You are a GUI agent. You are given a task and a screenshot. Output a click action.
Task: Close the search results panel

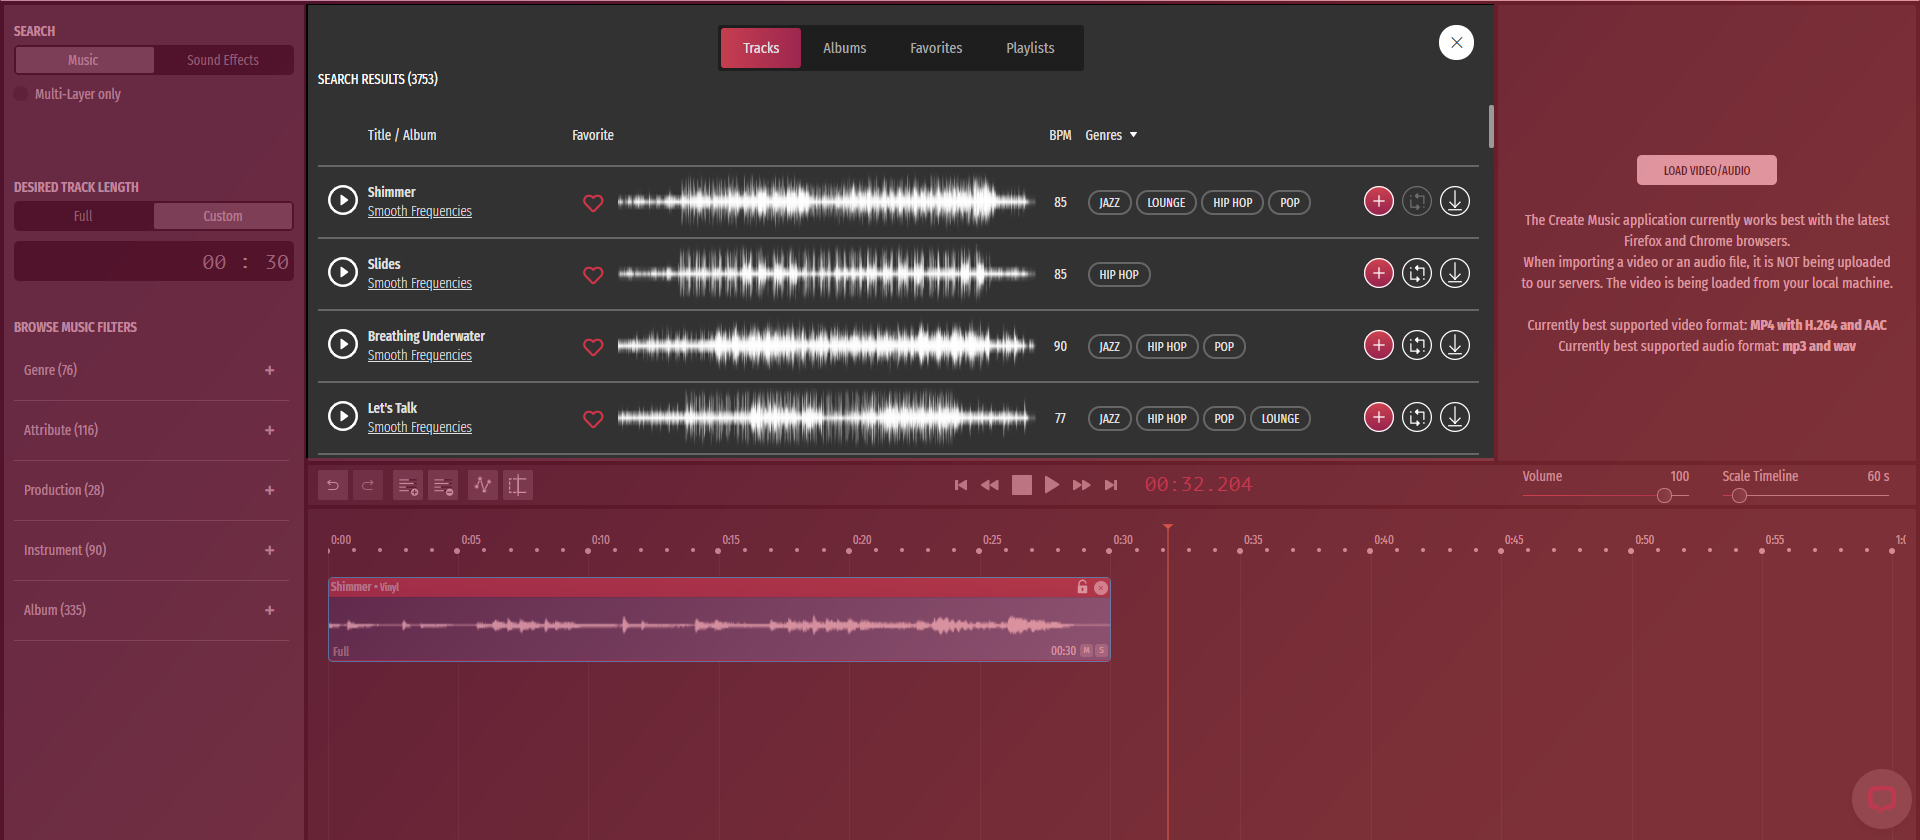[x=1456, y=43]
